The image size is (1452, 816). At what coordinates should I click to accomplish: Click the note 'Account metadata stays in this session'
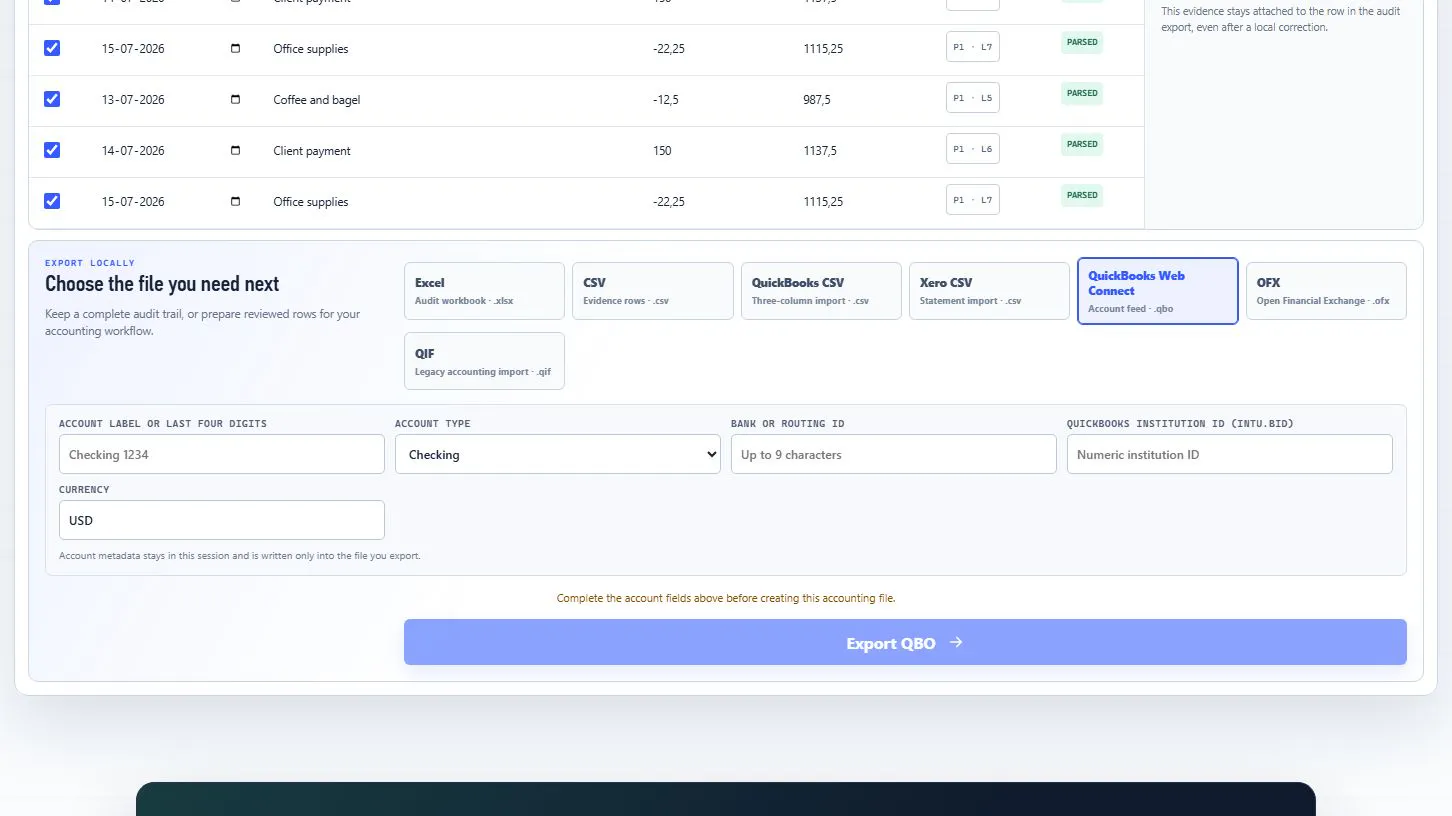240,556
